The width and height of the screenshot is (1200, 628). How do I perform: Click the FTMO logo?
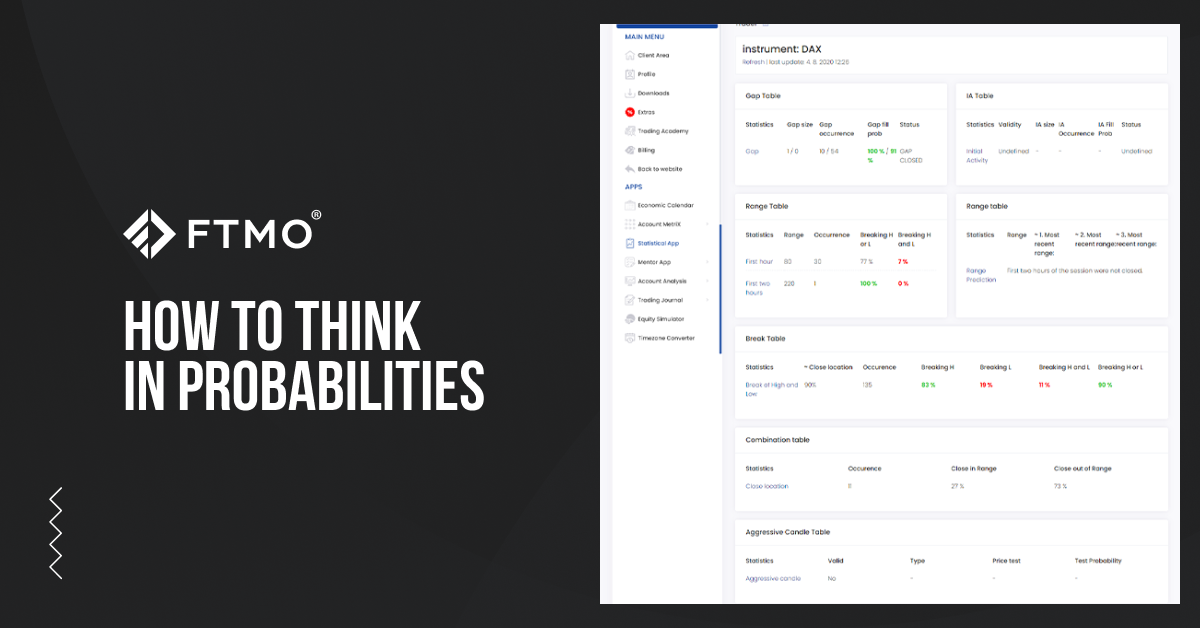(217, 232)
